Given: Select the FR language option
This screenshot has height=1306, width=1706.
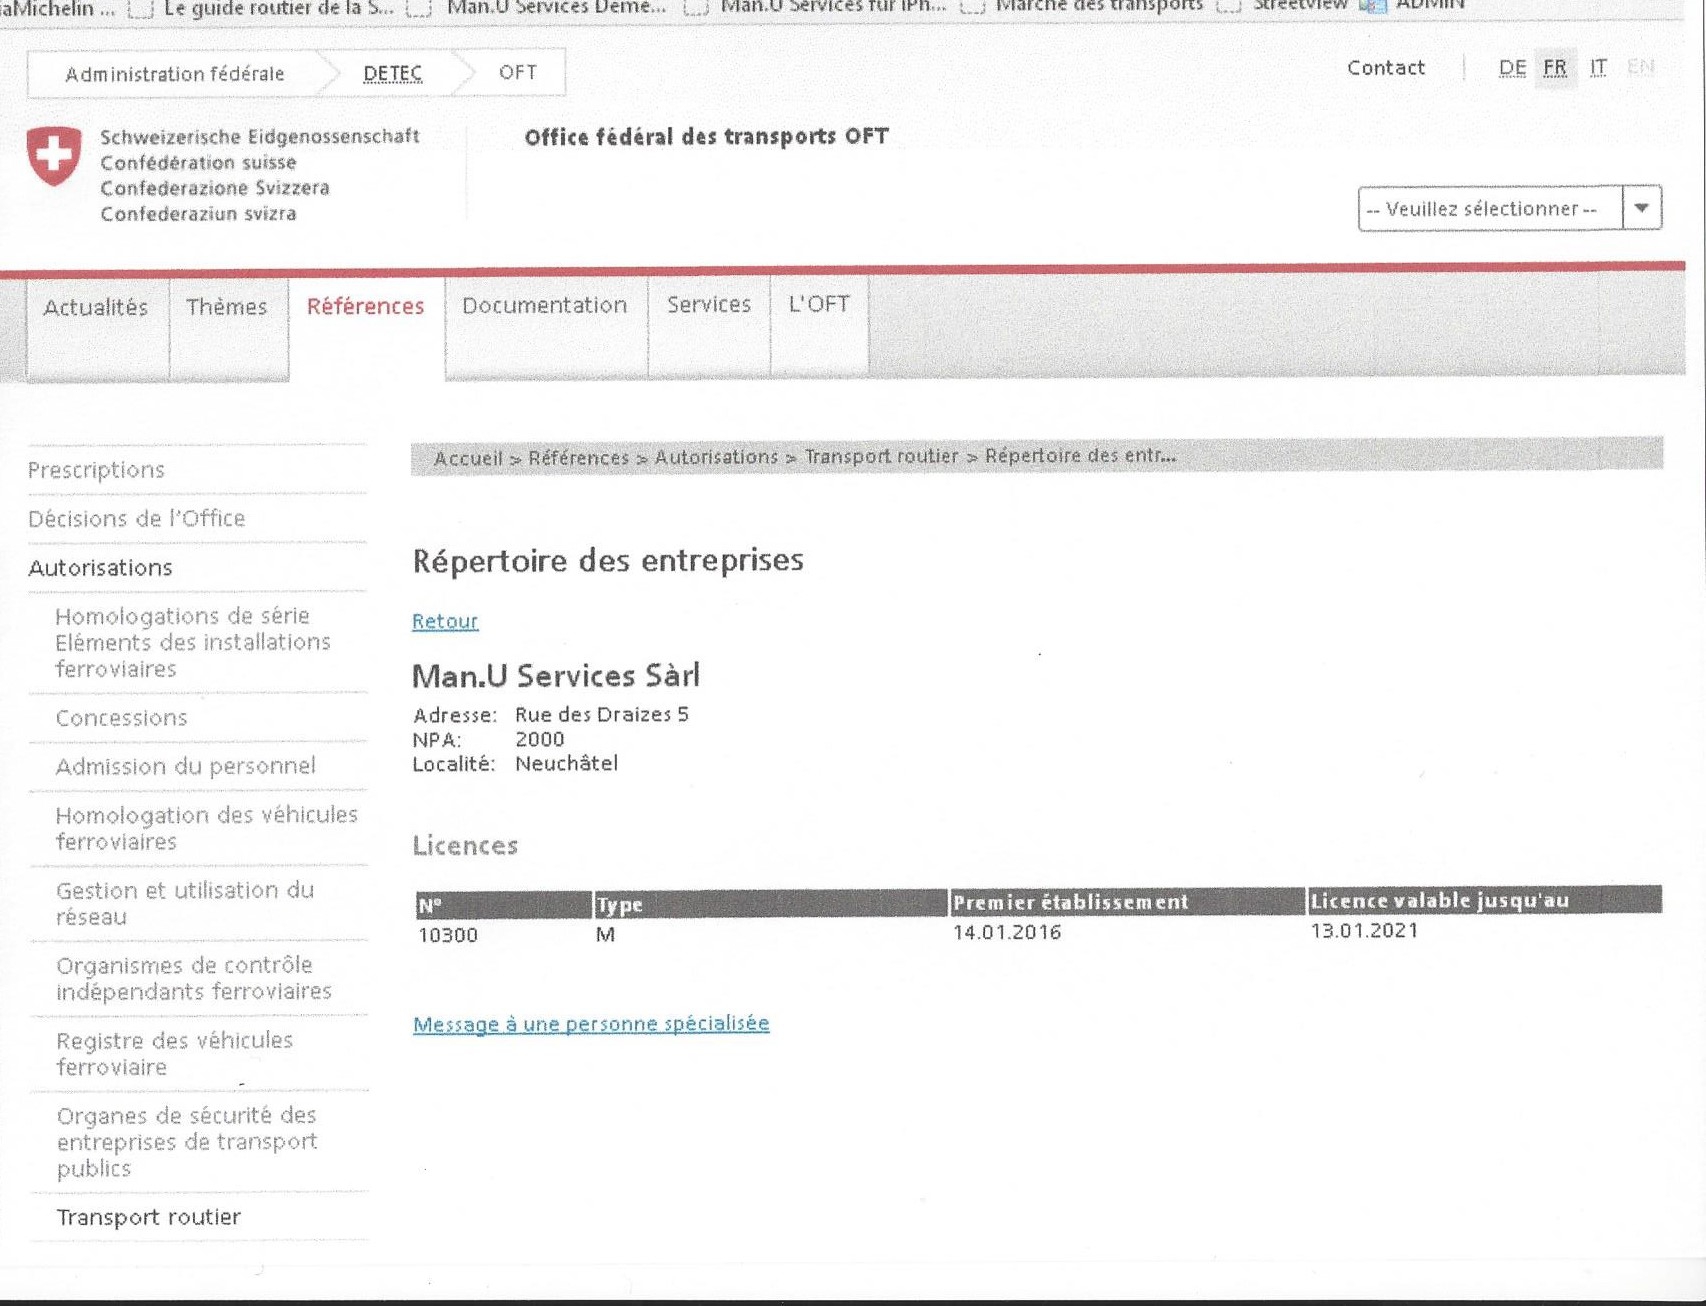Looking at the screenshot, I should pyautogui.click(x=1555, y=68).
